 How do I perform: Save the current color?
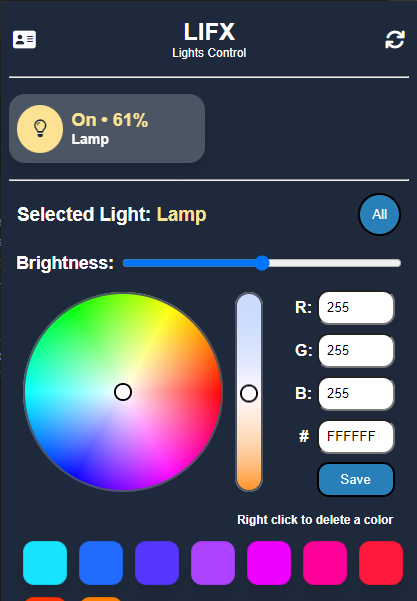tap(356, 479)
